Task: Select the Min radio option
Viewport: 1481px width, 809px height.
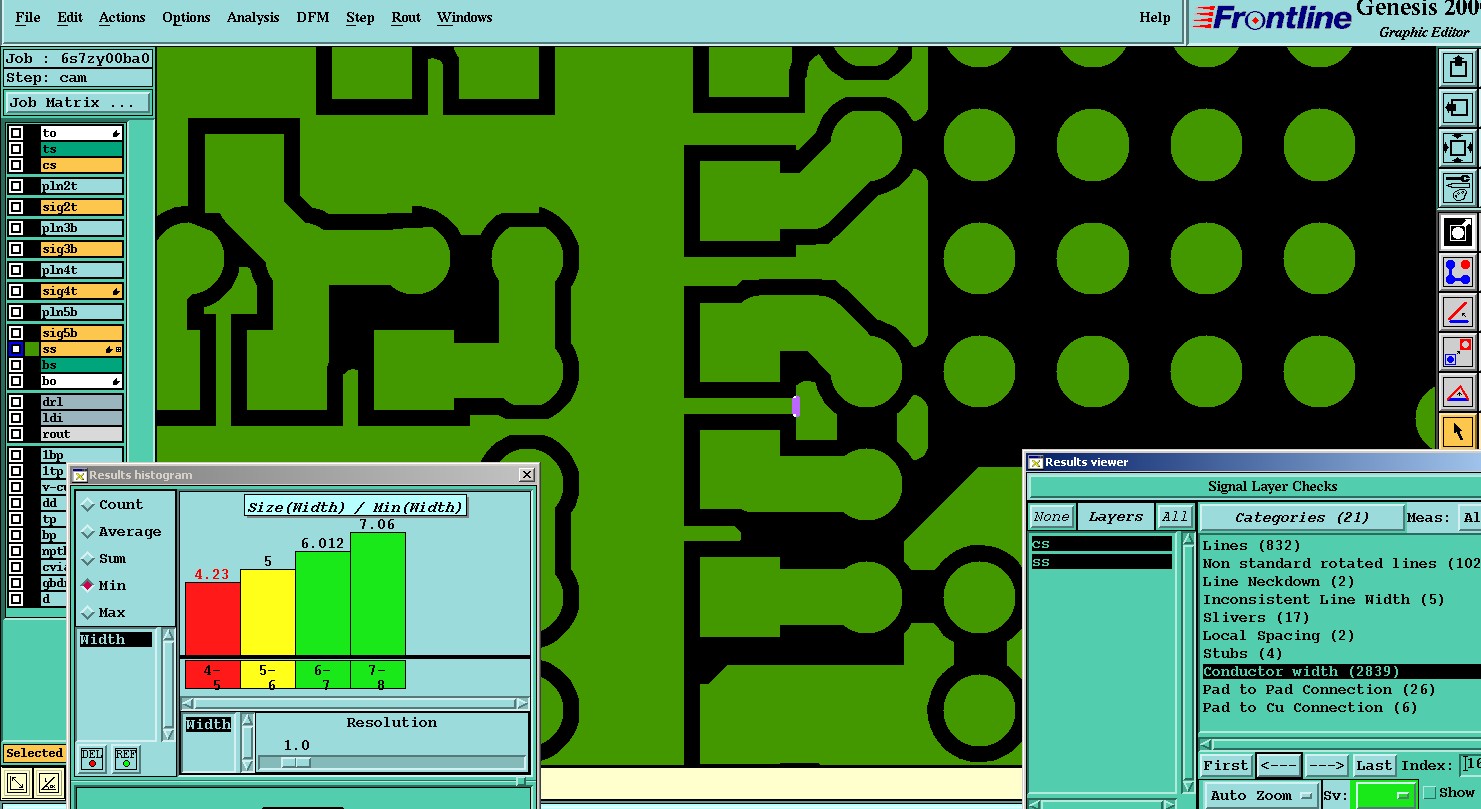Action: (88, 586)
